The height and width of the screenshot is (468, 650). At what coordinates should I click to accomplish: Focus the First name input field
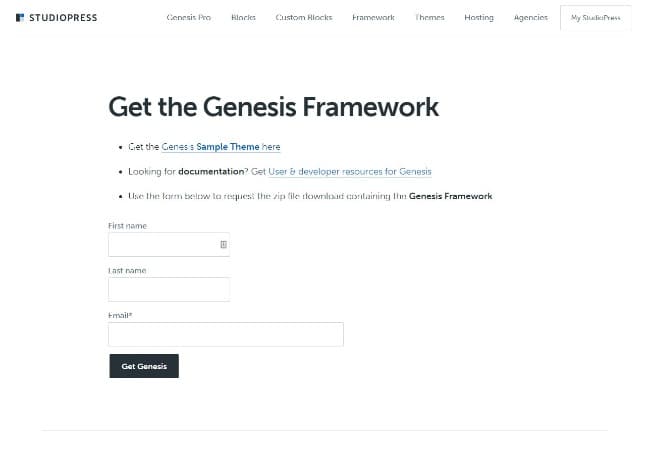(x=169, y=244)
